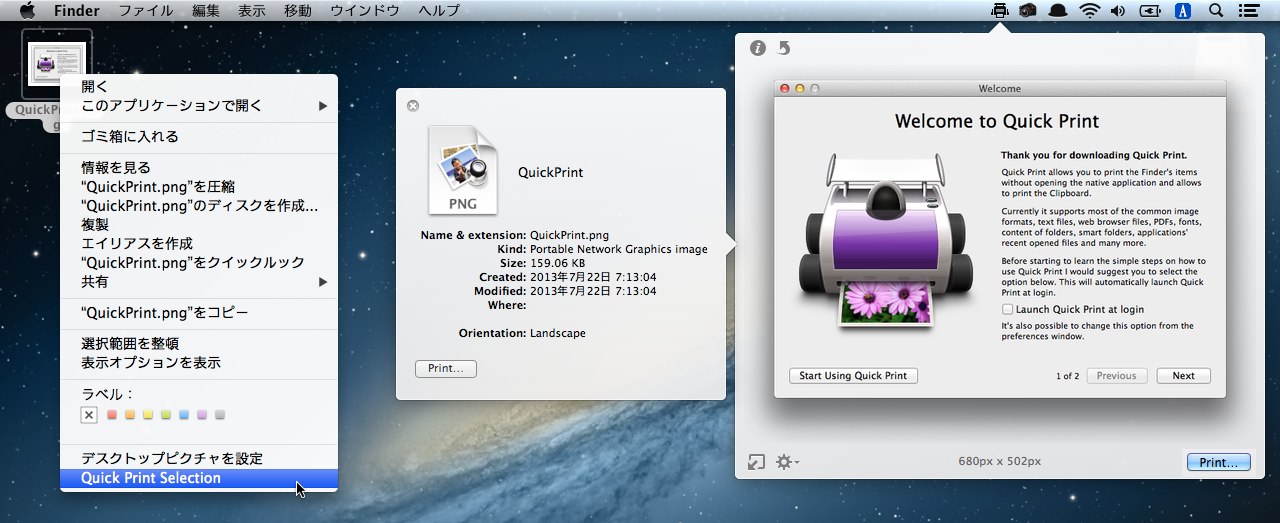
Task: Apply the yellow label color
Action: tap(148, 415)
